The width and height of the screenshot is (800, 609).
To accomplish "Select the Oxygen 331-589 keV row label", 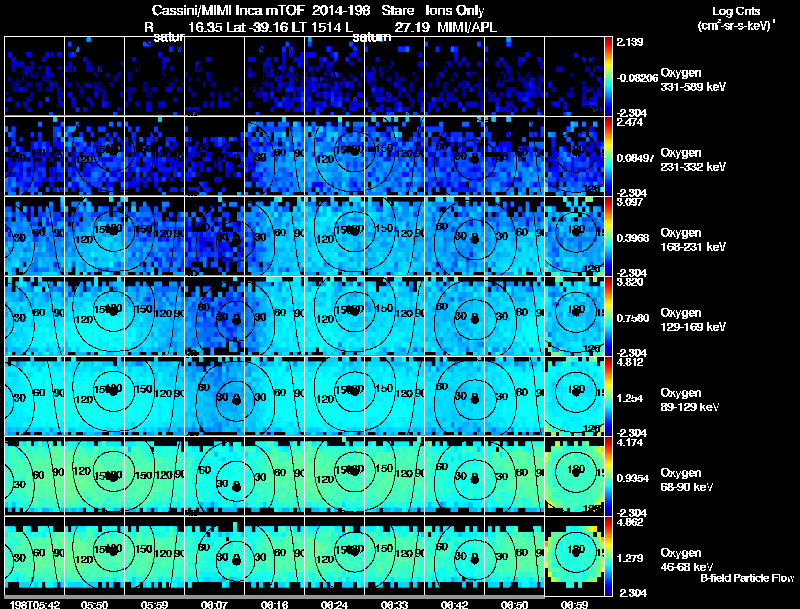I will 693,80.
